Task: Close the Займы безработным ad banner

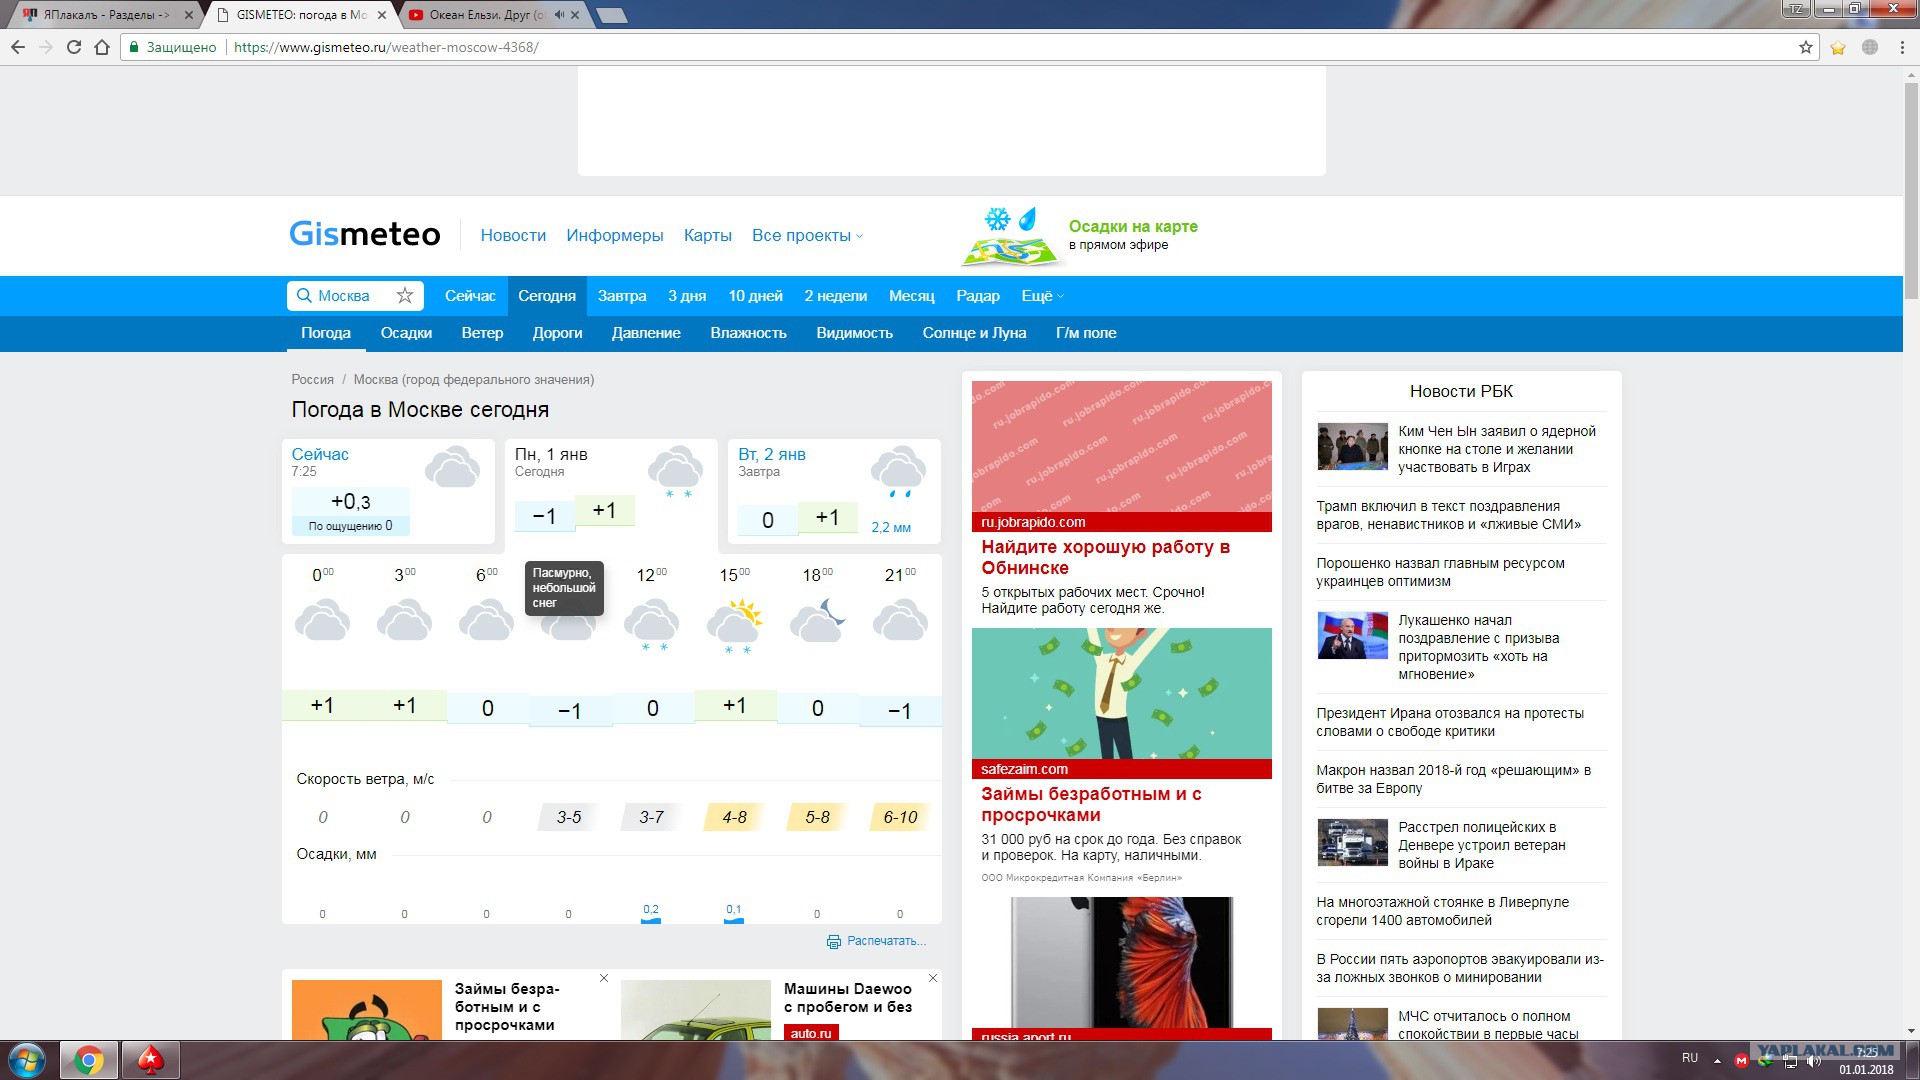Action: pyautogui.click(x=604, y=978)
